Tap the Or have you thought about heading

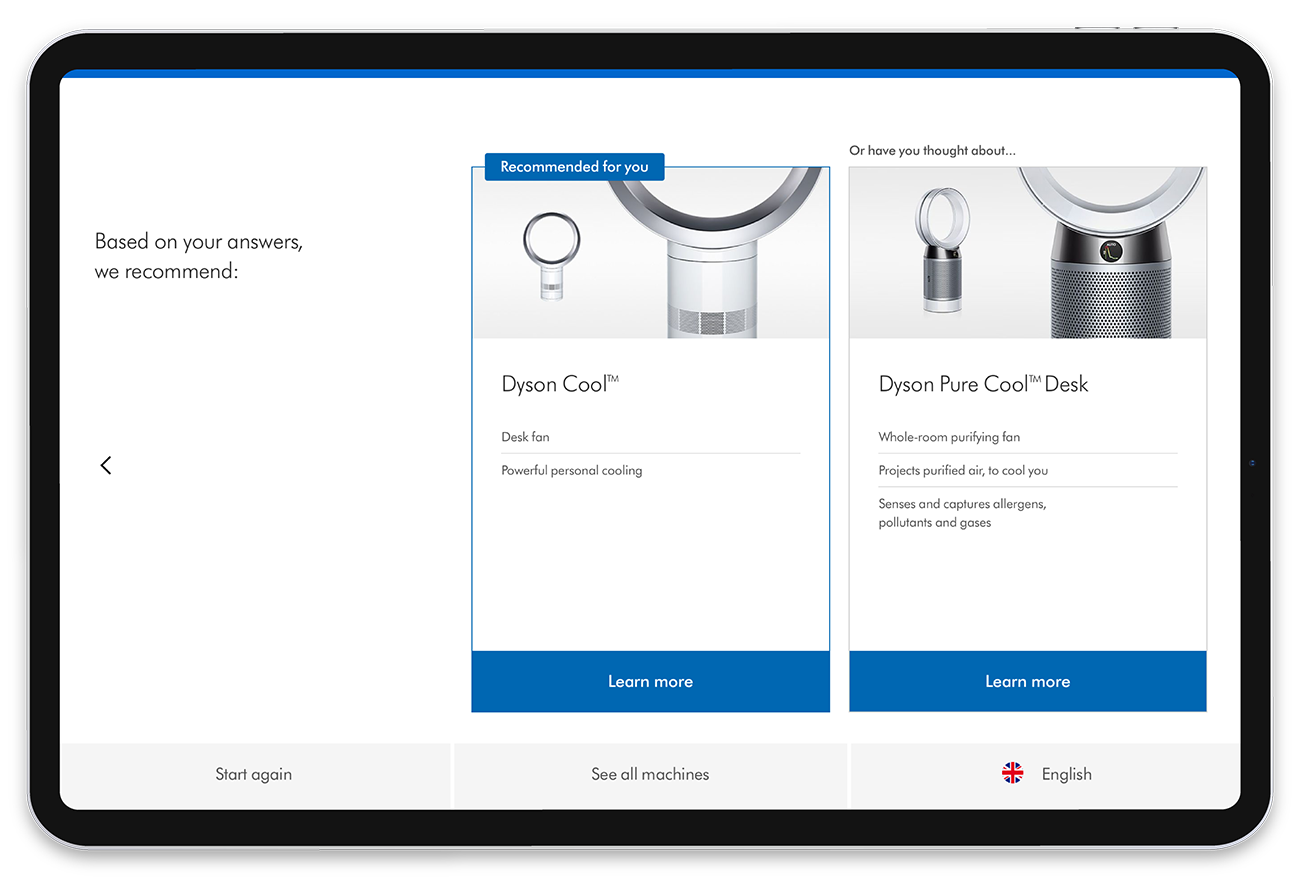(x=932, y=150)
